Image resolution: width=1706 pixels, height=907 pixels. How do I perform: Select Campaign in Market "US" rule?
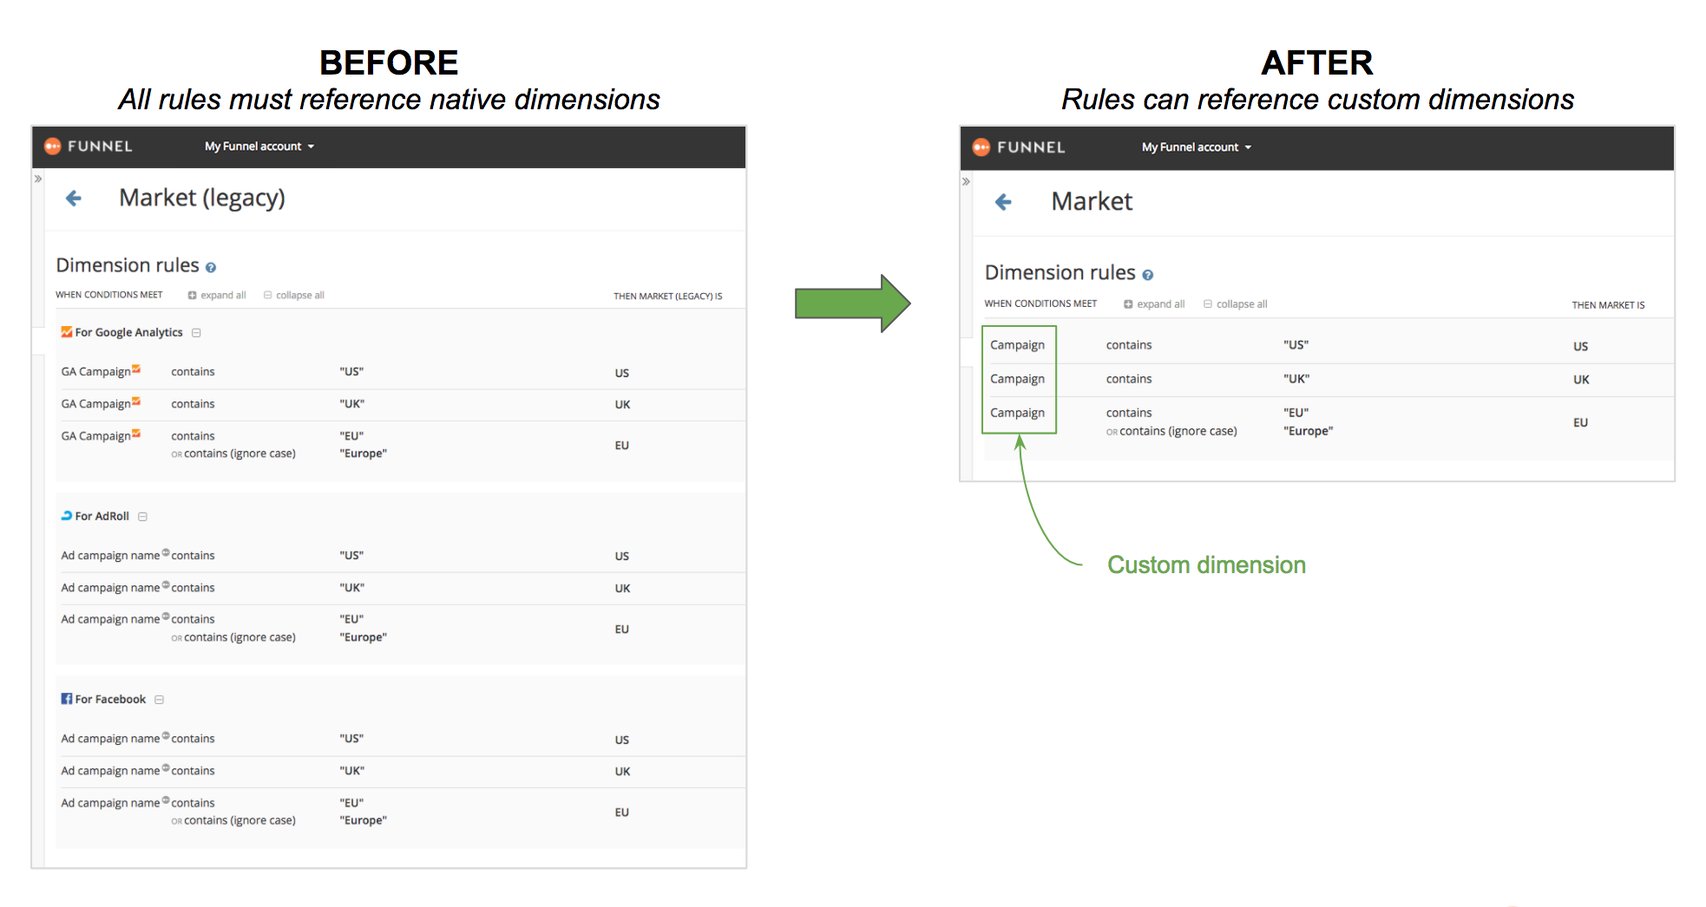click(x=1017, y=345)
